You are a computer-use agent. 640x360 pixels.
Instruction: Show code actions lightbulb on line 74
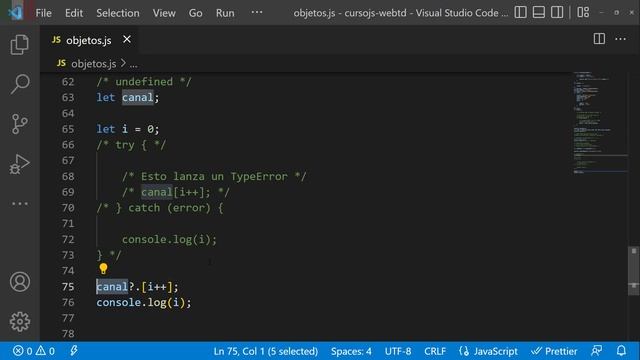coord(103,269)
